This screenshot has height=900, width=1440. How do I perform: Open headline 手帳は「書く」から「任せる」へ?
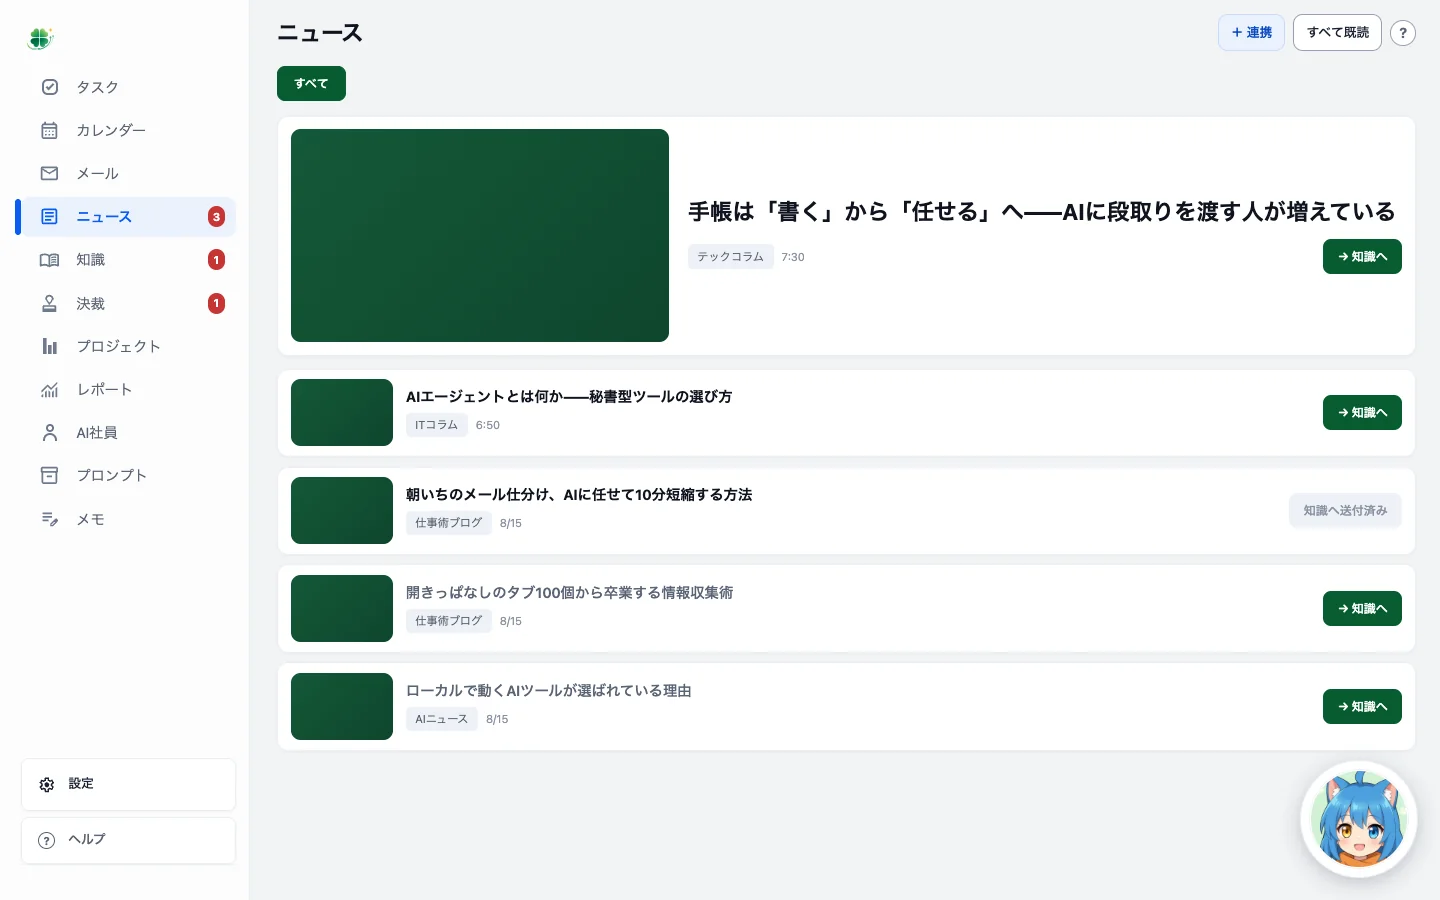point(1041,212)
